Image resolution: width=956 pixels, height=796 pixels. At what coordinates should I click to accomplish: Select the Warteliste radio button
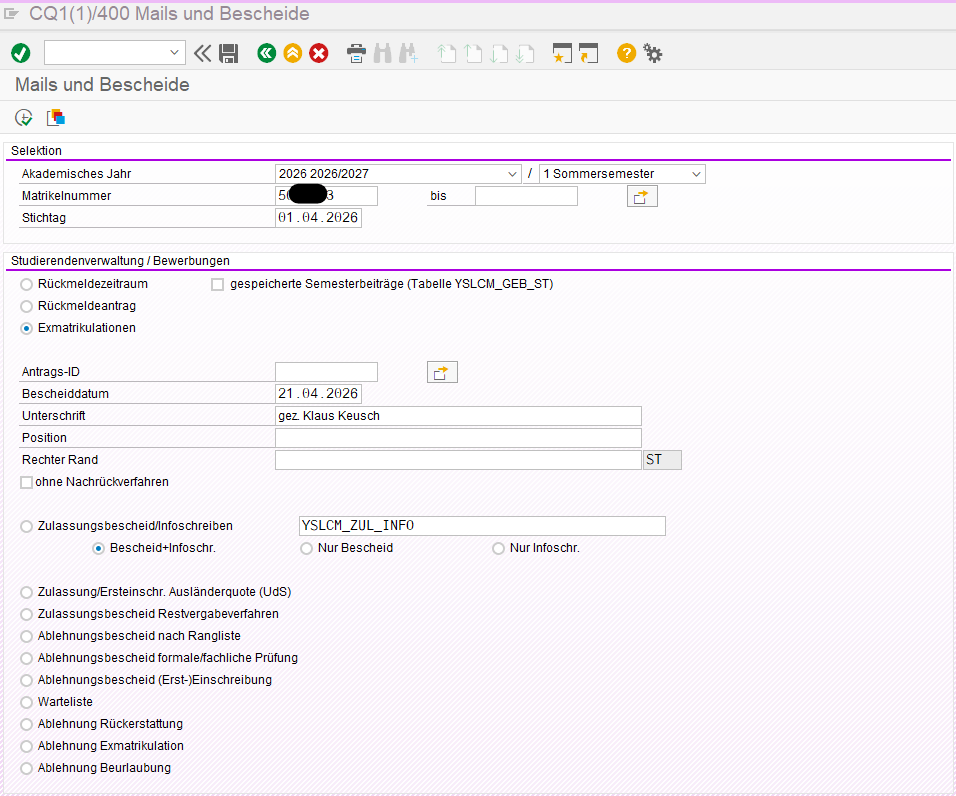click(26, 702)
